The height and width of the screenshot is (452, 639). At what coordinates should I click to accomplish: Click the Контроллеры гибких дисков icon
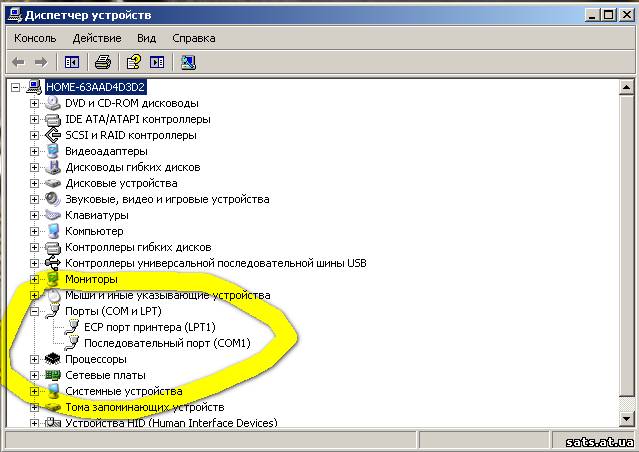[x=53, y=247]
